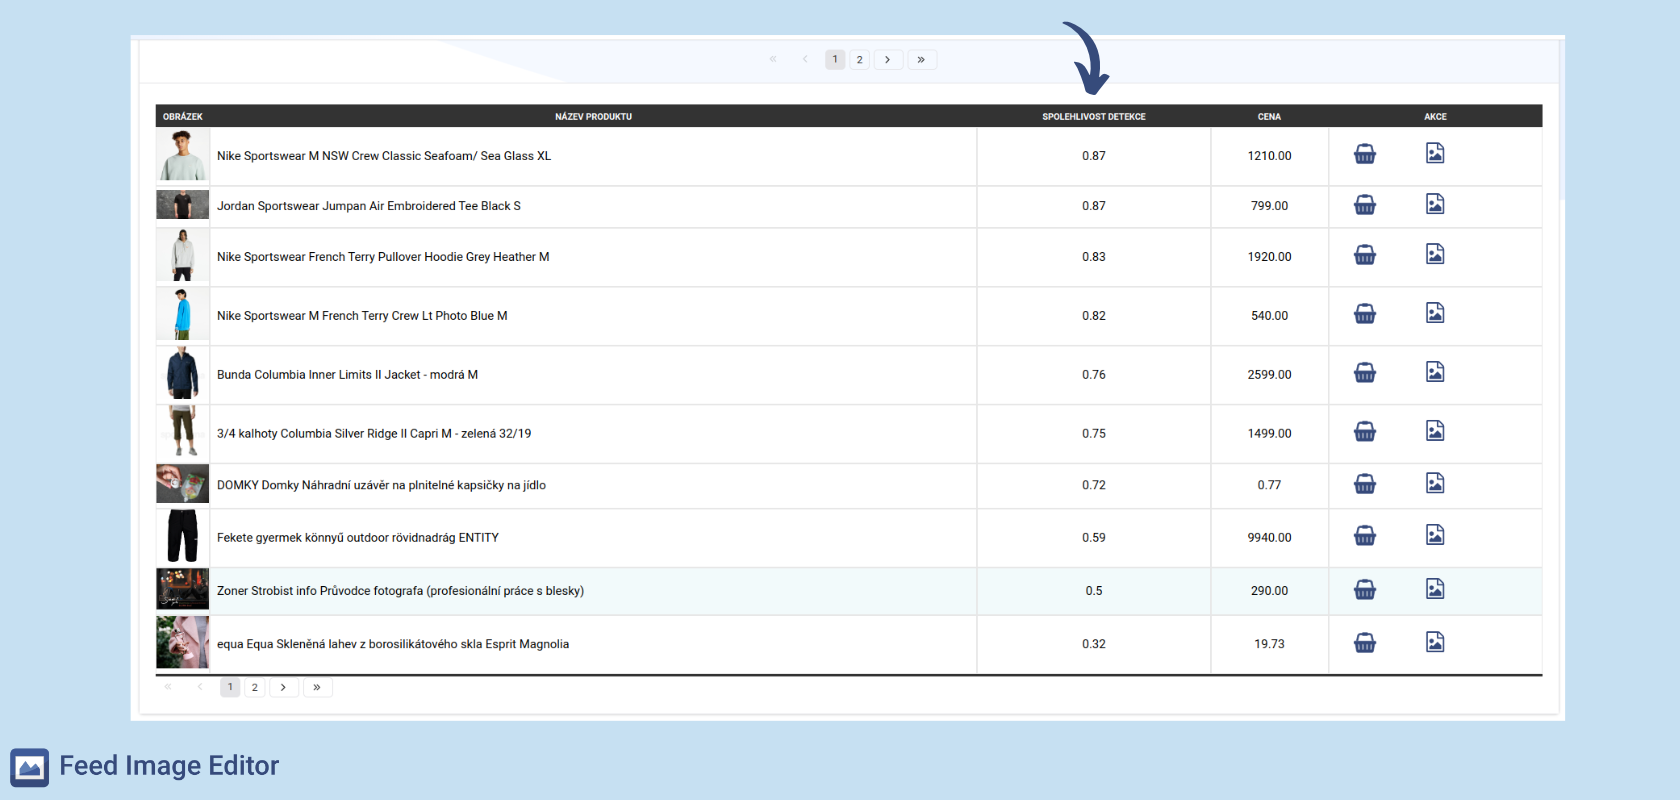Viewport: 1680px width, 800px height.
Task: Open thumbnail of Columbia Silver Ridge capri pants
Action: [x=182, y=433]
